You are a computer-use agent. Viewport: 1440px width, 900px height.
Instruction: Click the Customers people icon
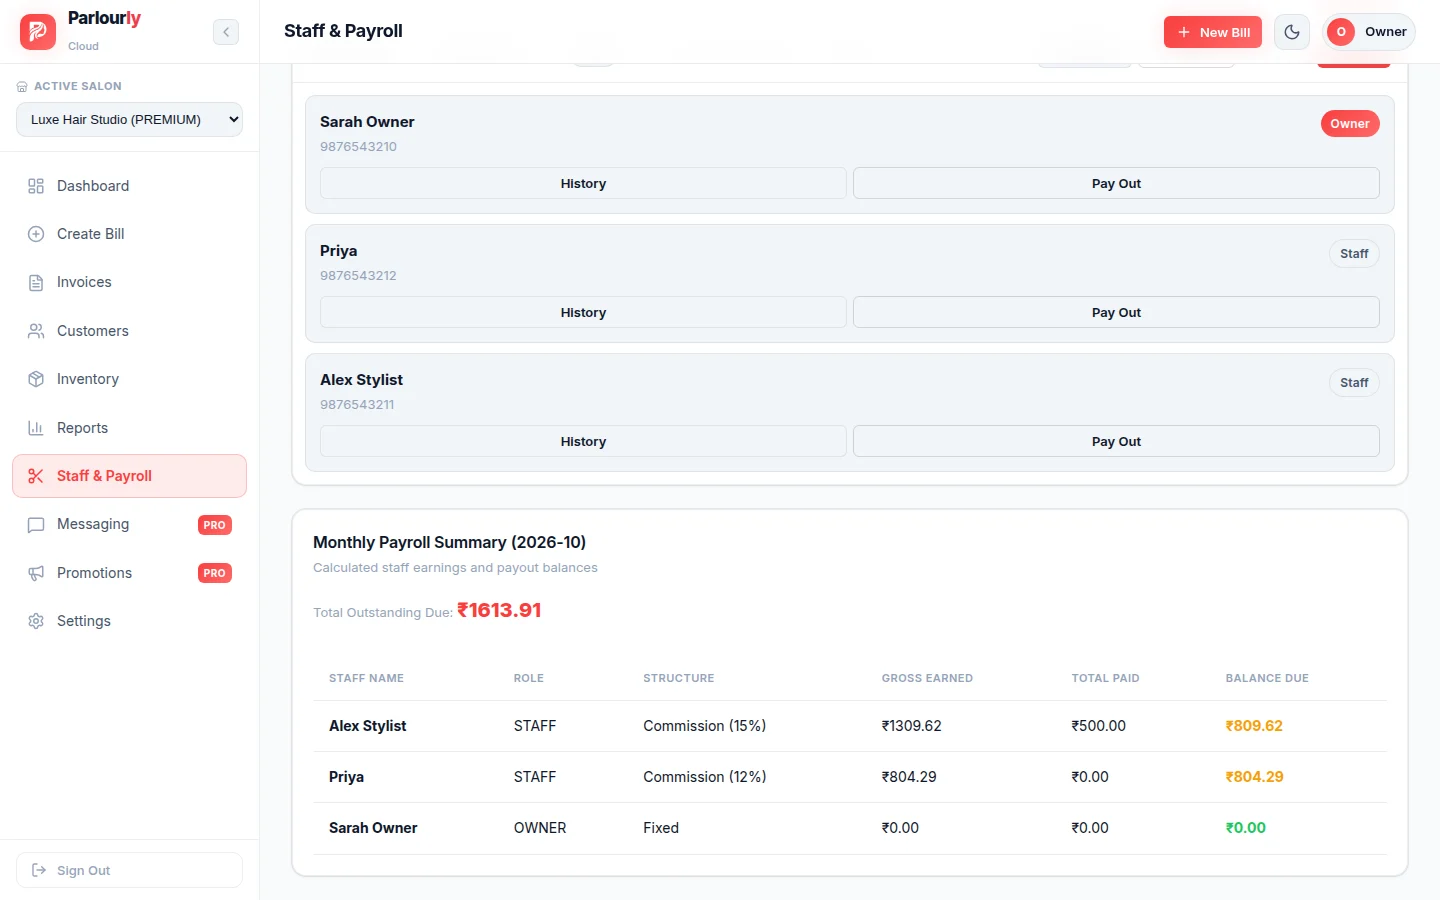pos(36,331)
